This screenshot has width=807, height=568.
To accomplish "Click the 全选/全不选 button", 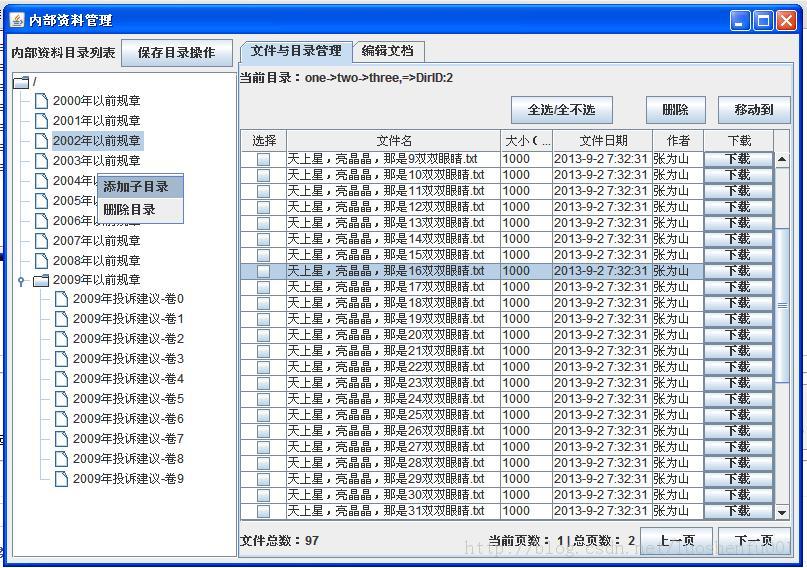I will click(x=562, y=110).
